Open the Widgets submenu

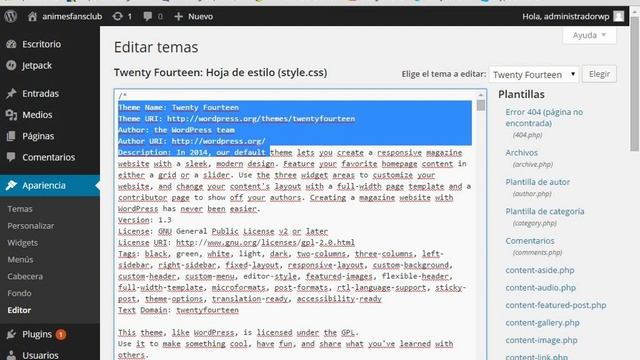click(22, 243)
